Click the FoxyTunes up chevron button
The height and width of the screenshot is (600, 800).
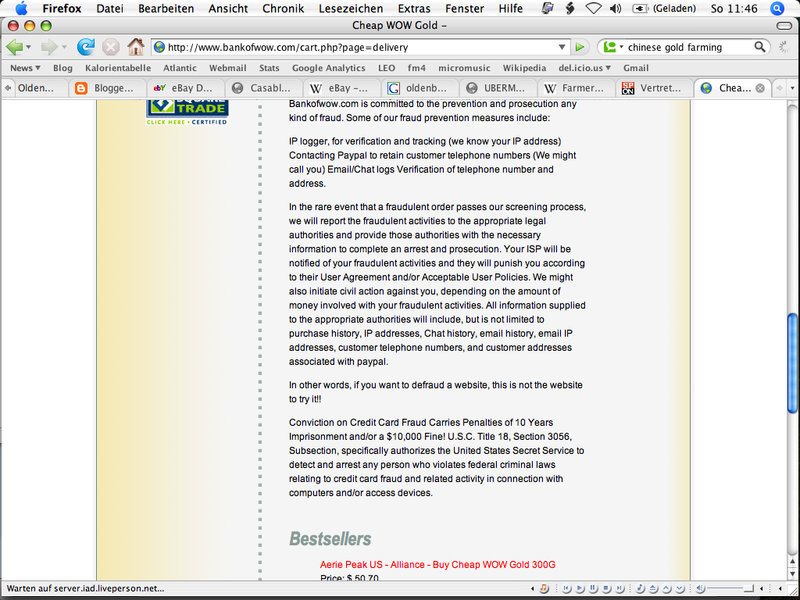point(666,588)
